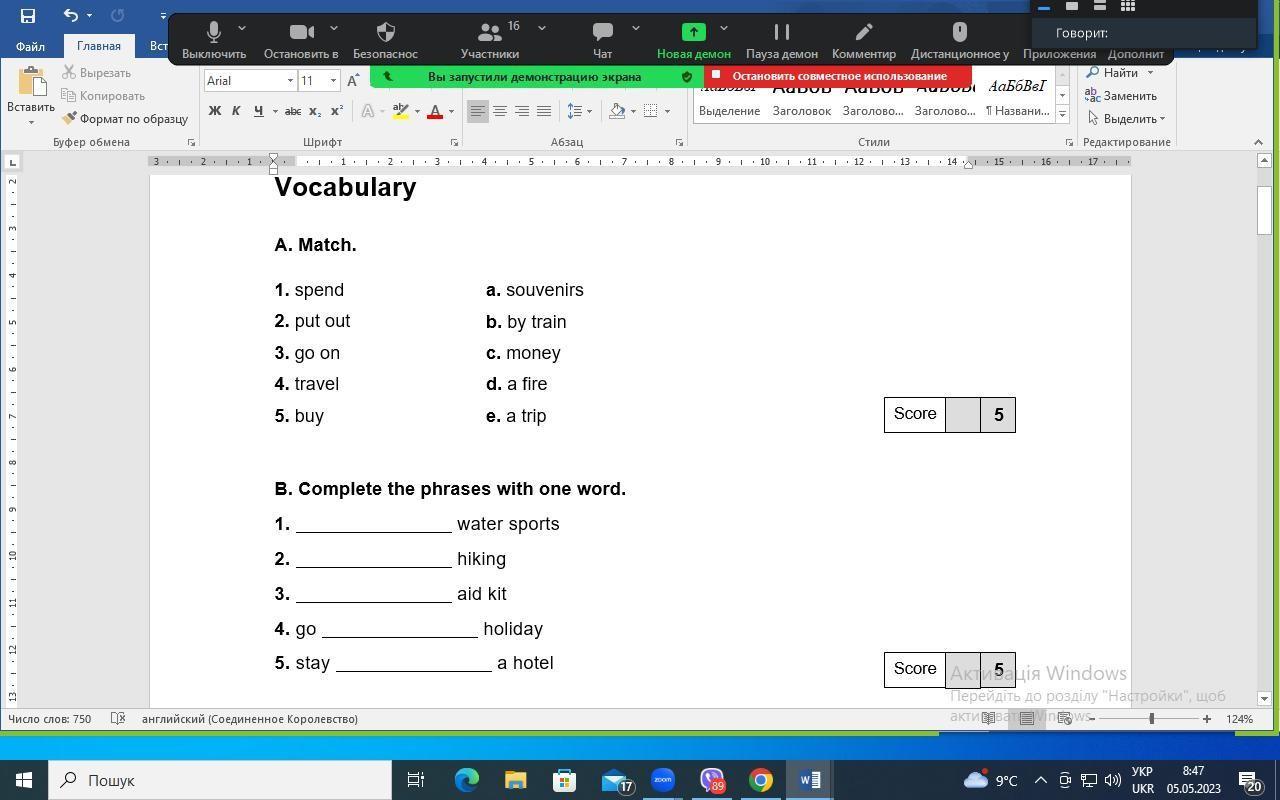Open Приложения in Zoom toolbar

click(x=1059, y=54)
